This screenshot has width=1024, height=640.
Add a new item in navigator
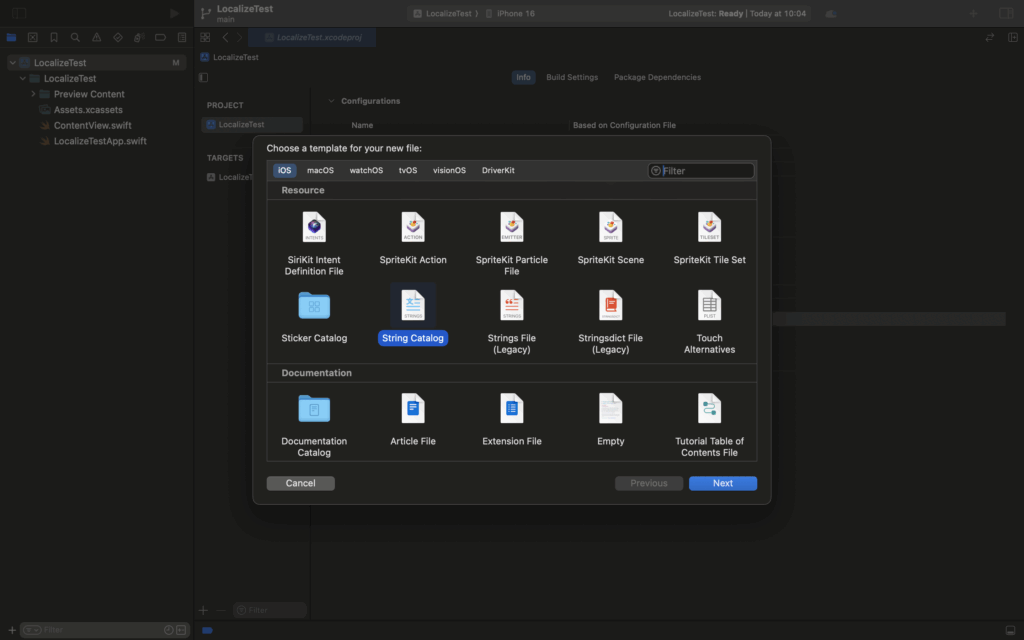click(12, 630)
